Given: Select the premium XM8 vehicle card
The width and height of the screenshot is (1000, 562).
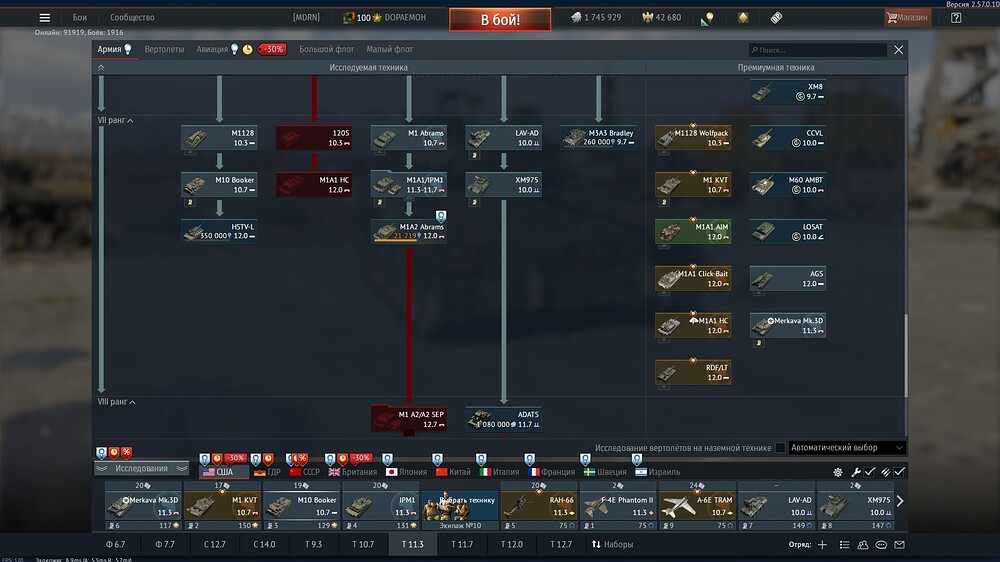Looking at the screenshot, I should tap(788, 91).
